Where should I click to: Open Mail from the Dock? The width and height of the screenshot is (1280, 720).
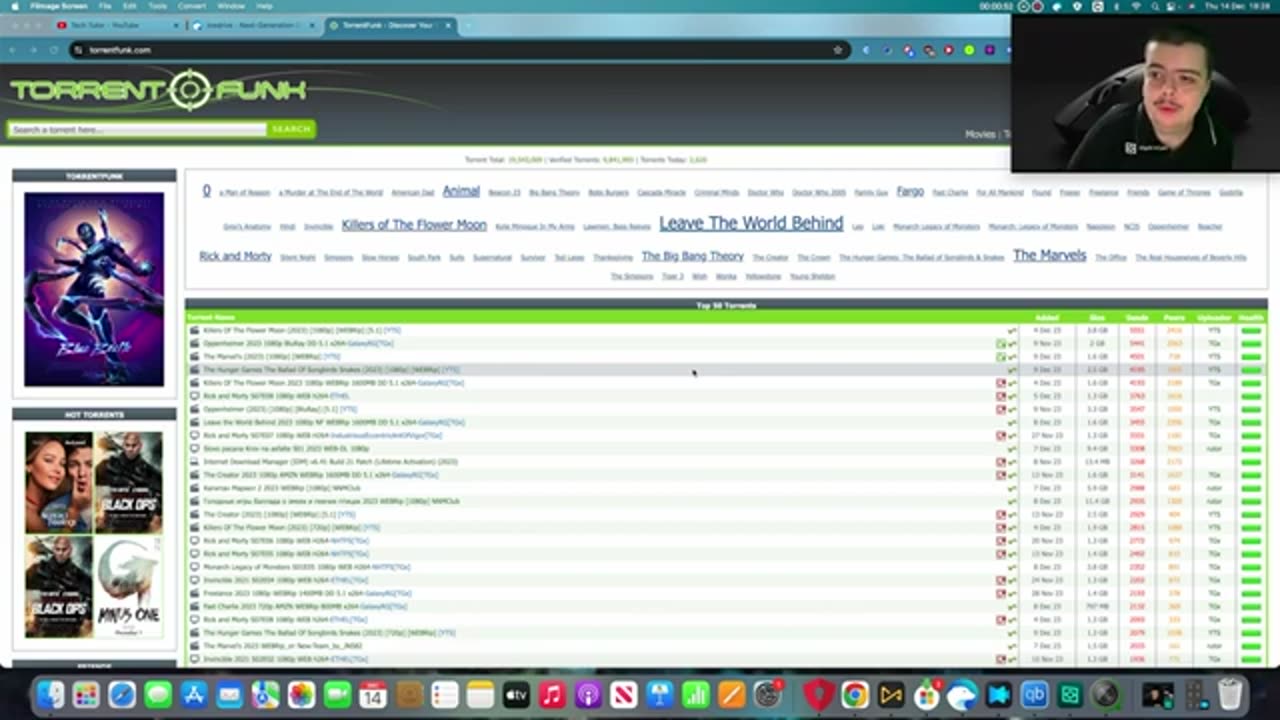click(x=230, y=694)
